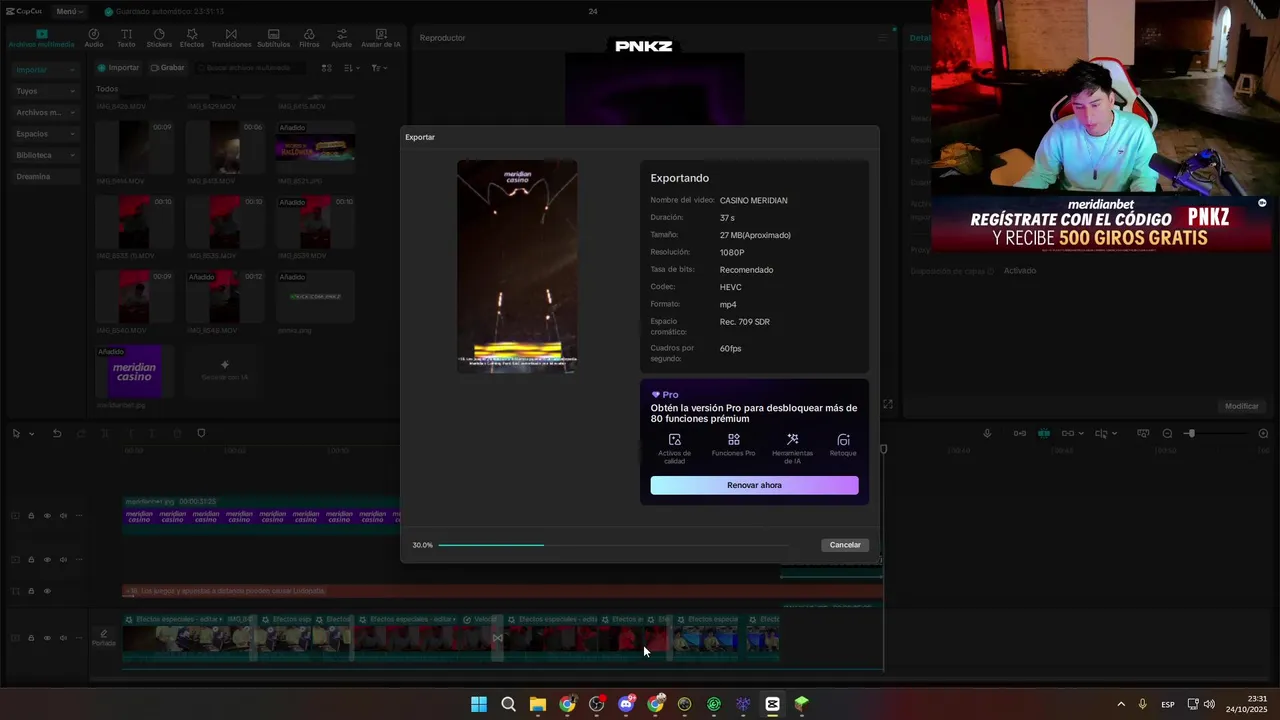1280x720 pixels.
Task: Click the record voiceover microphone icon
Action: (x=987, y=434)
